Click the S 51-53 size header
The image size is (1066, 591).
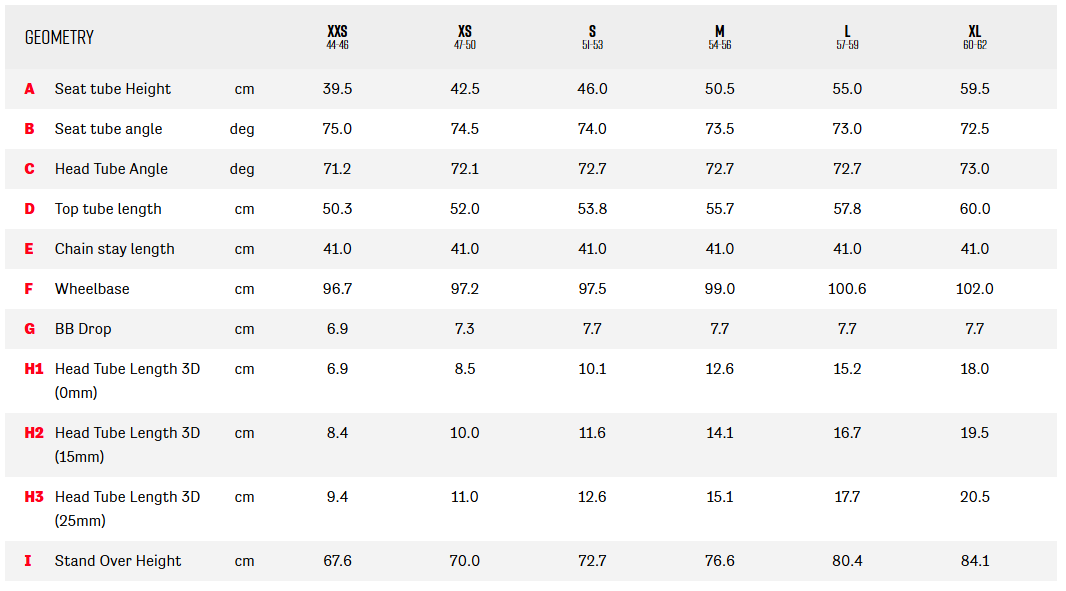coord(592,37)
